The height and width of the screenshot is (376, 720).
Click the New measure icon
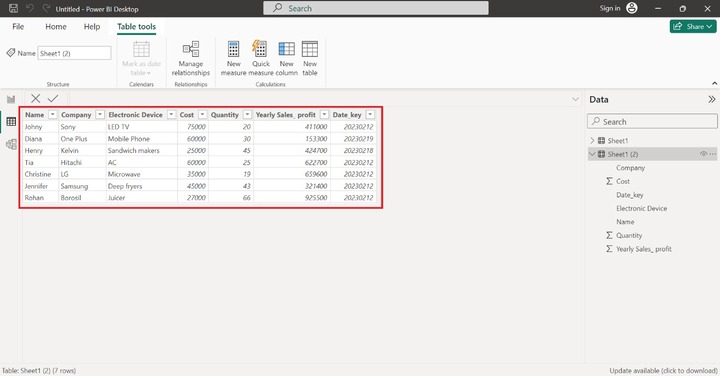(x=233, y=49)
